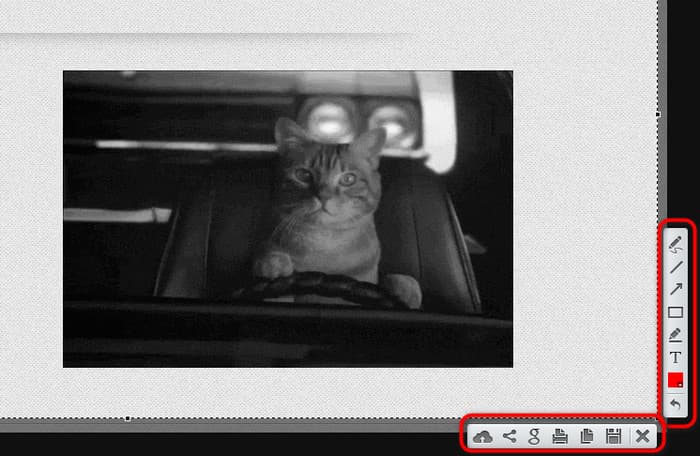Copy the screenshot to clipboard

(587, 436)
